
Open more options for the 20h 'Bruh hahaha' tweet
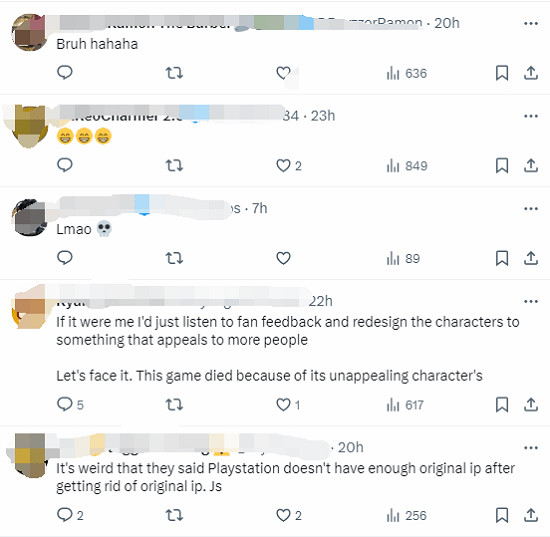(531, 24)
